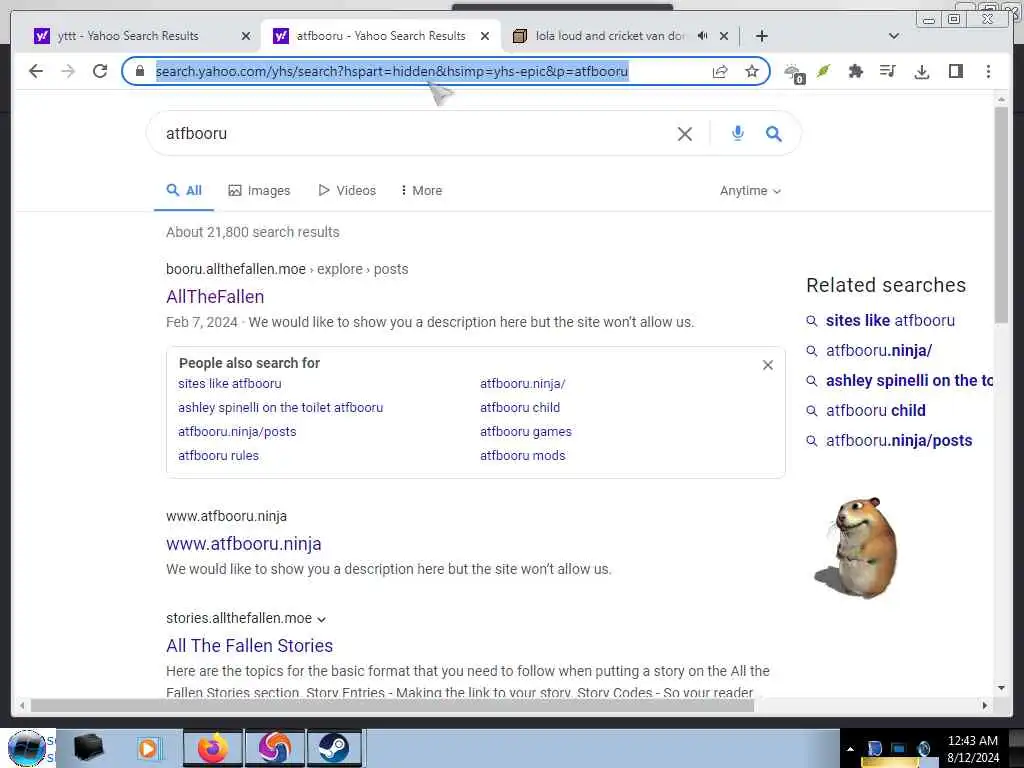This screenshot has width=1024, height=768.
Task: Click the horizontal scrollbar thumb
Action: pyautogui.click(x=392, y=705)
